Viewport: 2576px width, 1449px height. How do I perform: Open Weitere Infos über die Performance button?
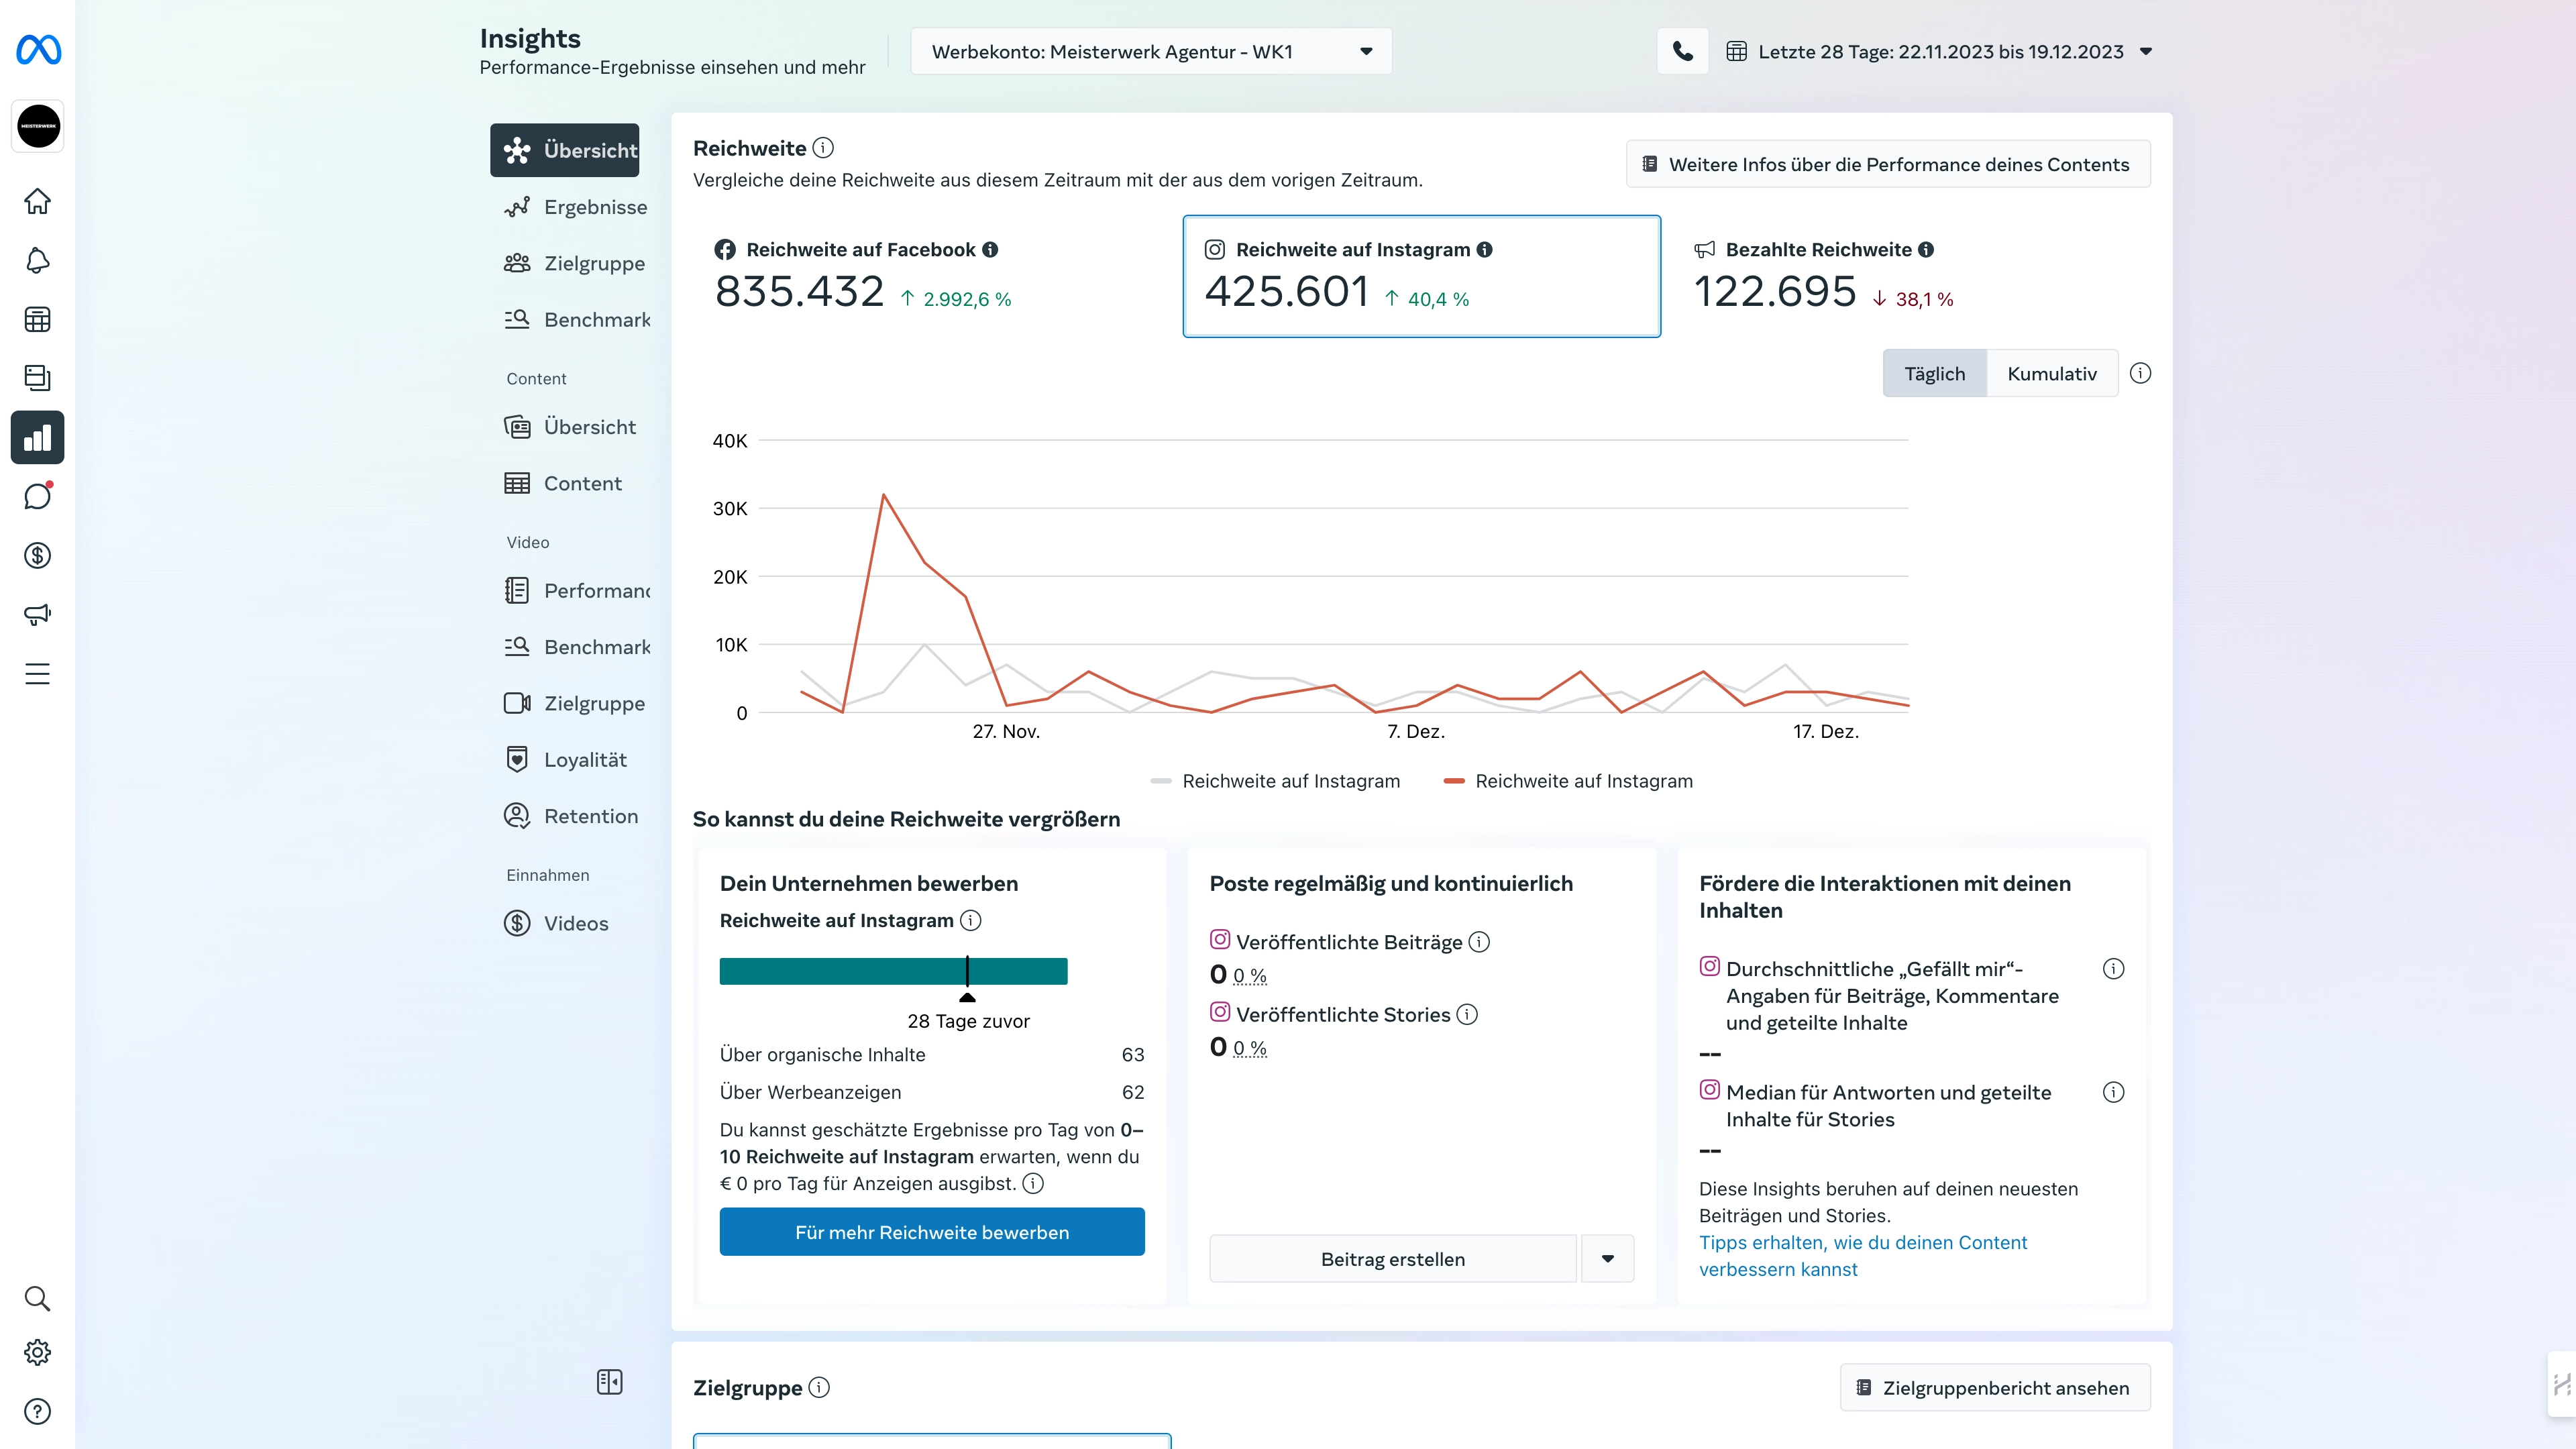pyautogui.click(x=1888, y=164)
